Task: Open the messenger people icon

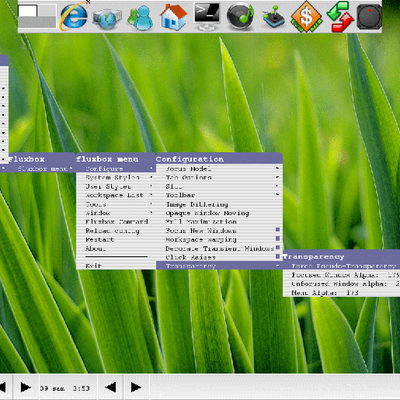Action: coord(140,18)
